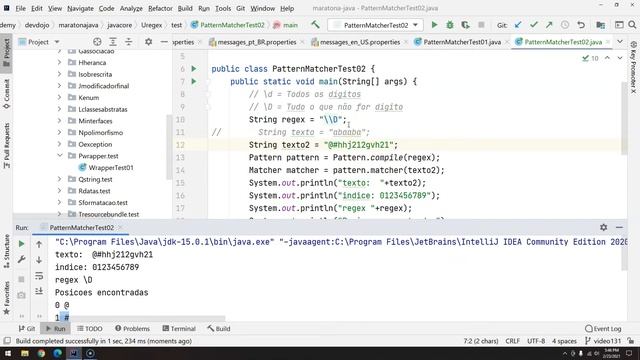Open Search Everywhere magnifier icon
Image resolution: width=640 pixels, height=360 pixels.
(632, 25)
